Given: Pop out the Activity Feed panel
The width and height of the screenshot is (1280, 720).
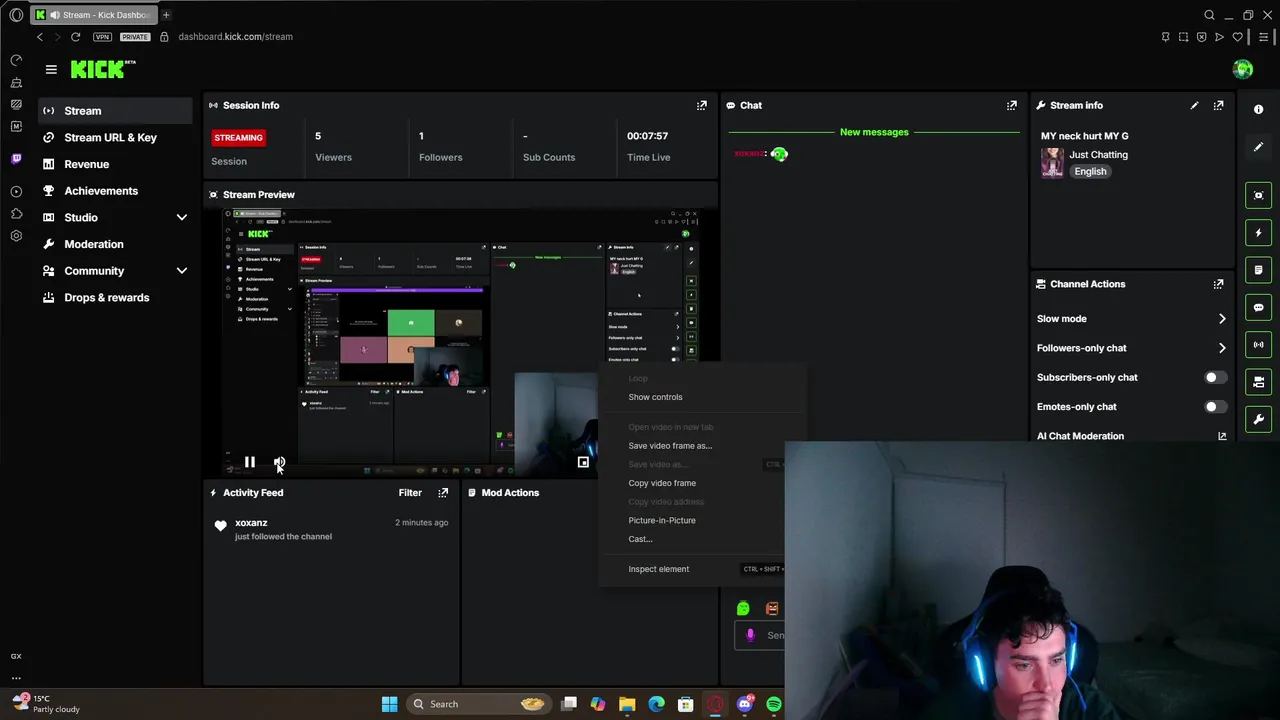Looking at the screenshot, I should [x=443, y=492].
